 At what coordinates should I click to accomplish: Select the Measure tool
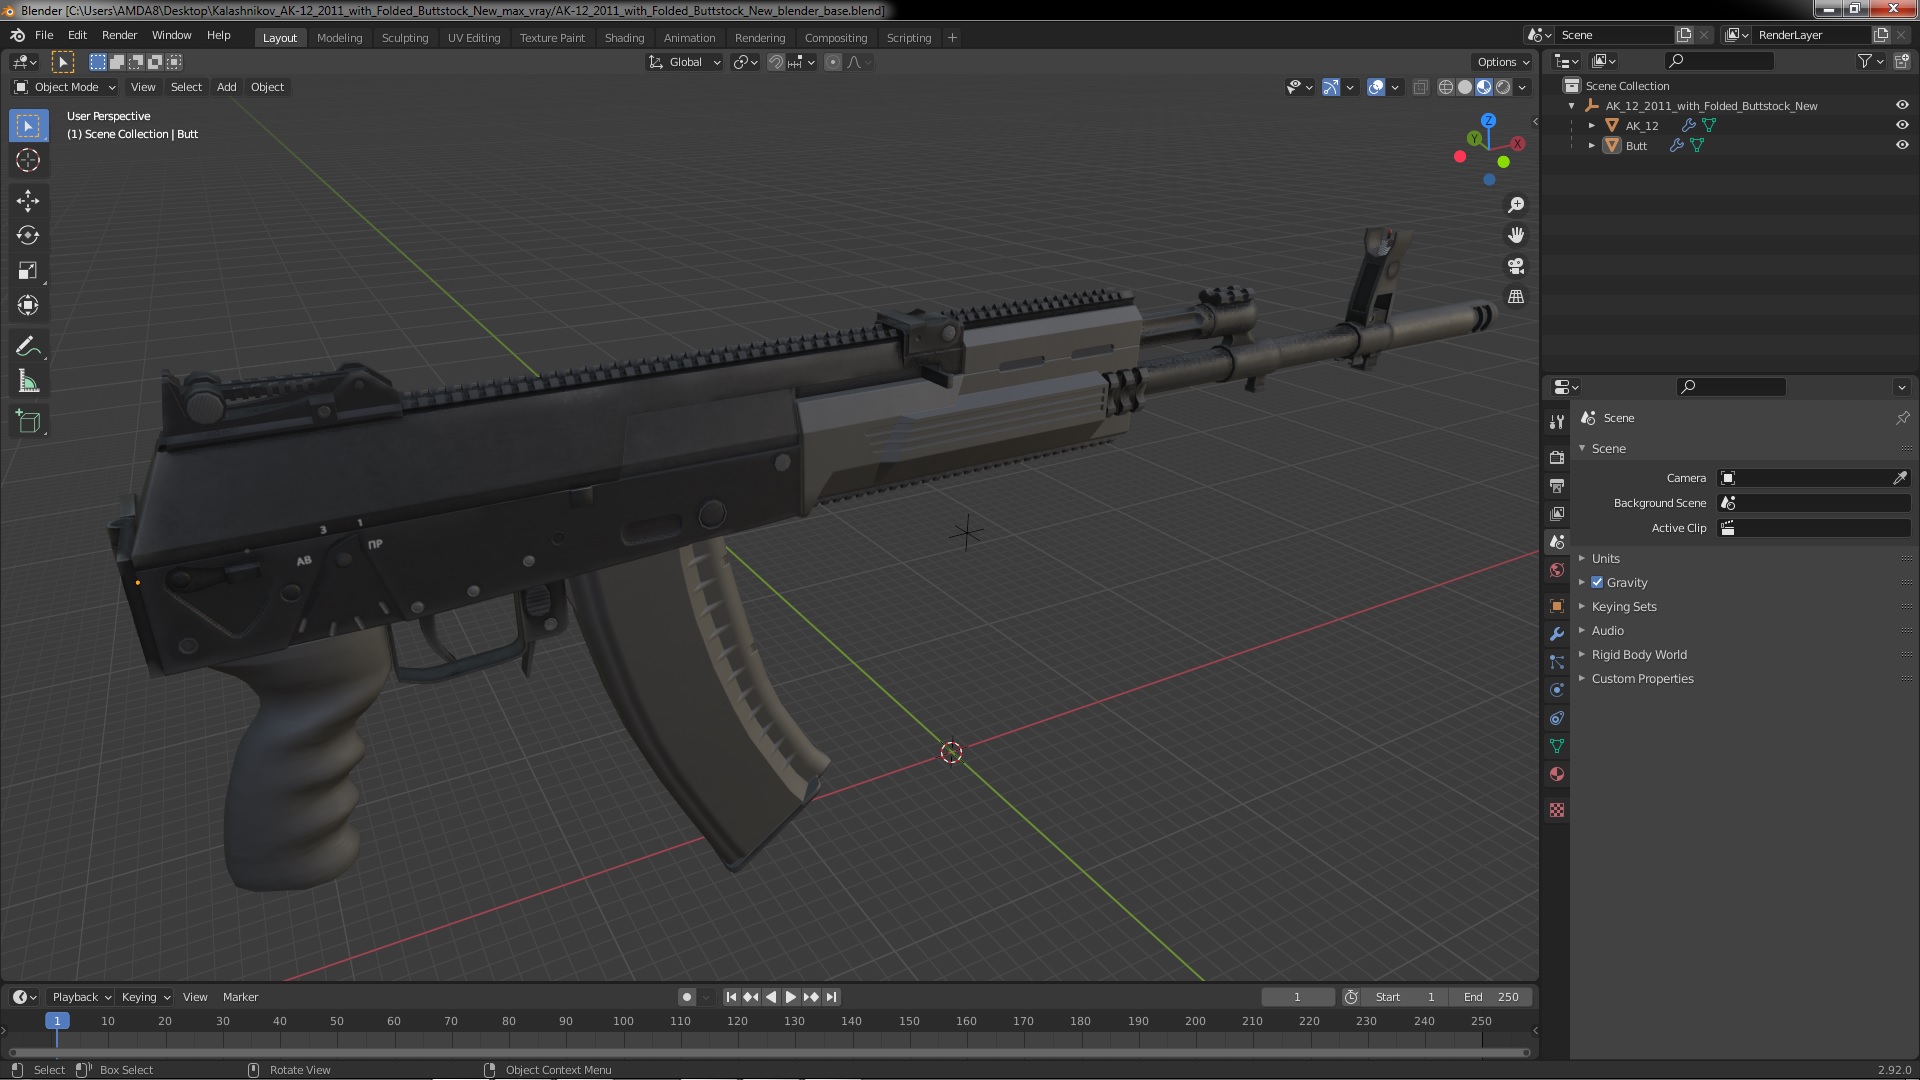coord(28,382)
